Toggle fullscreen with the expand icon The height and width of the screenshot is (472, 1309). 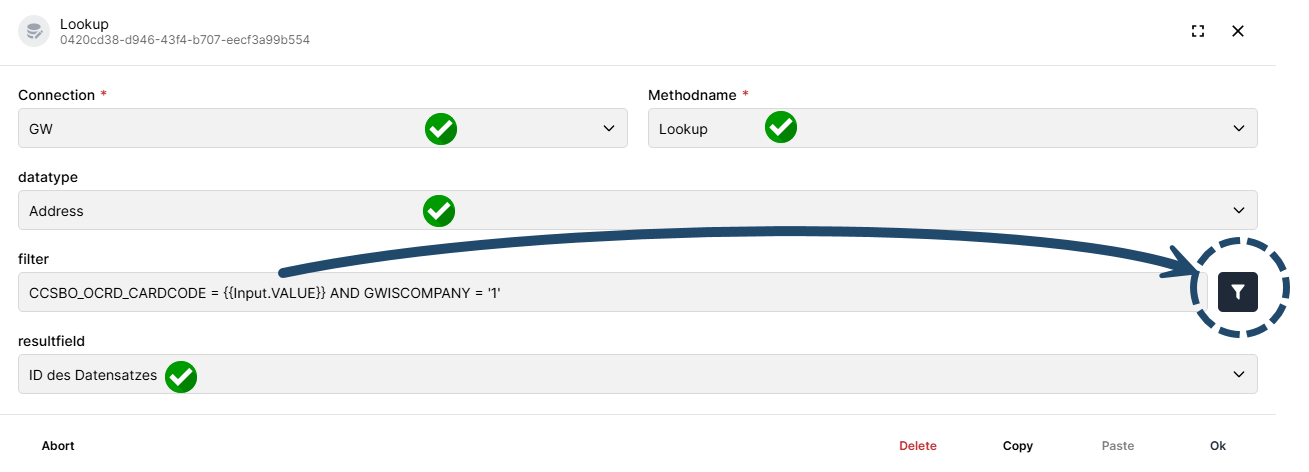pyautogui.click(x=1198, y=31)
